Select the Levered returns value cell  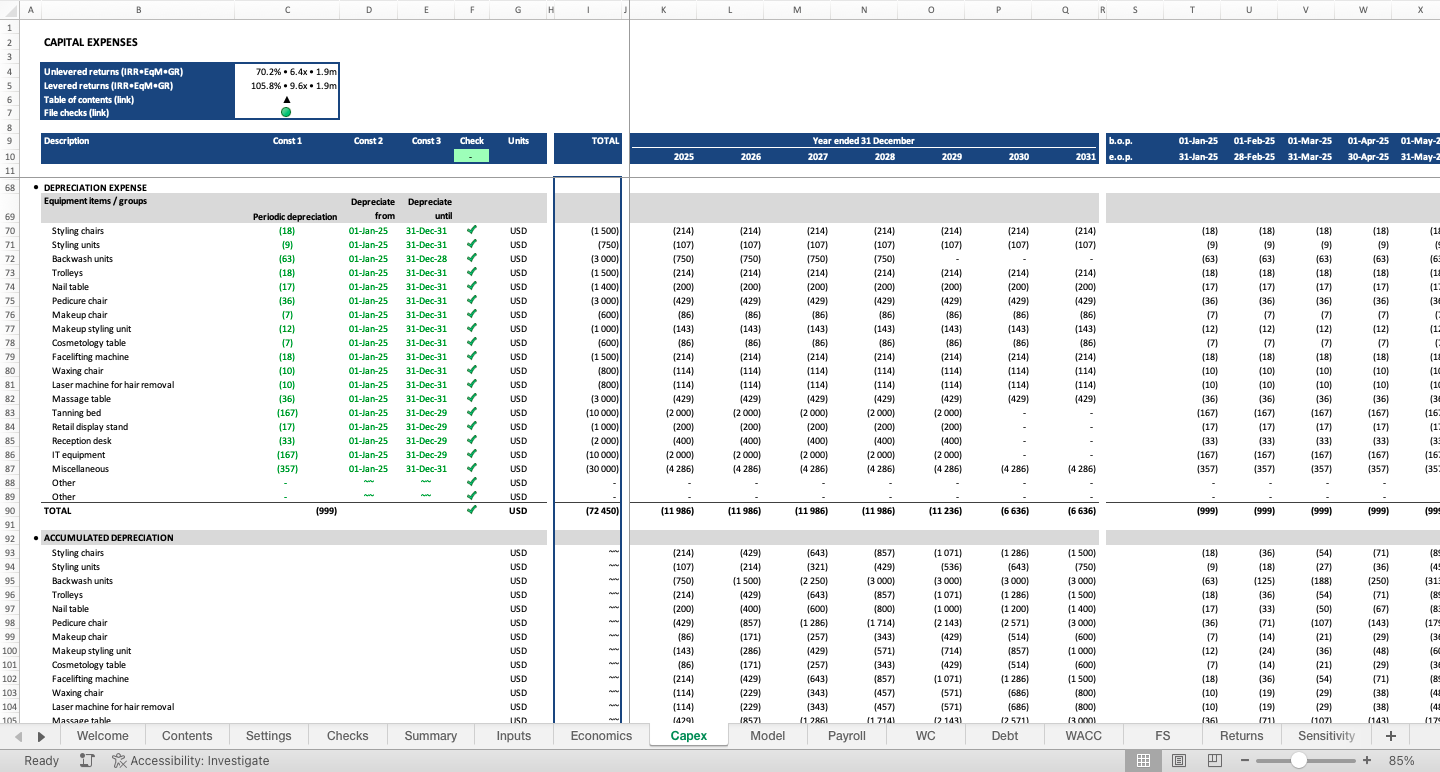(287, 85)
